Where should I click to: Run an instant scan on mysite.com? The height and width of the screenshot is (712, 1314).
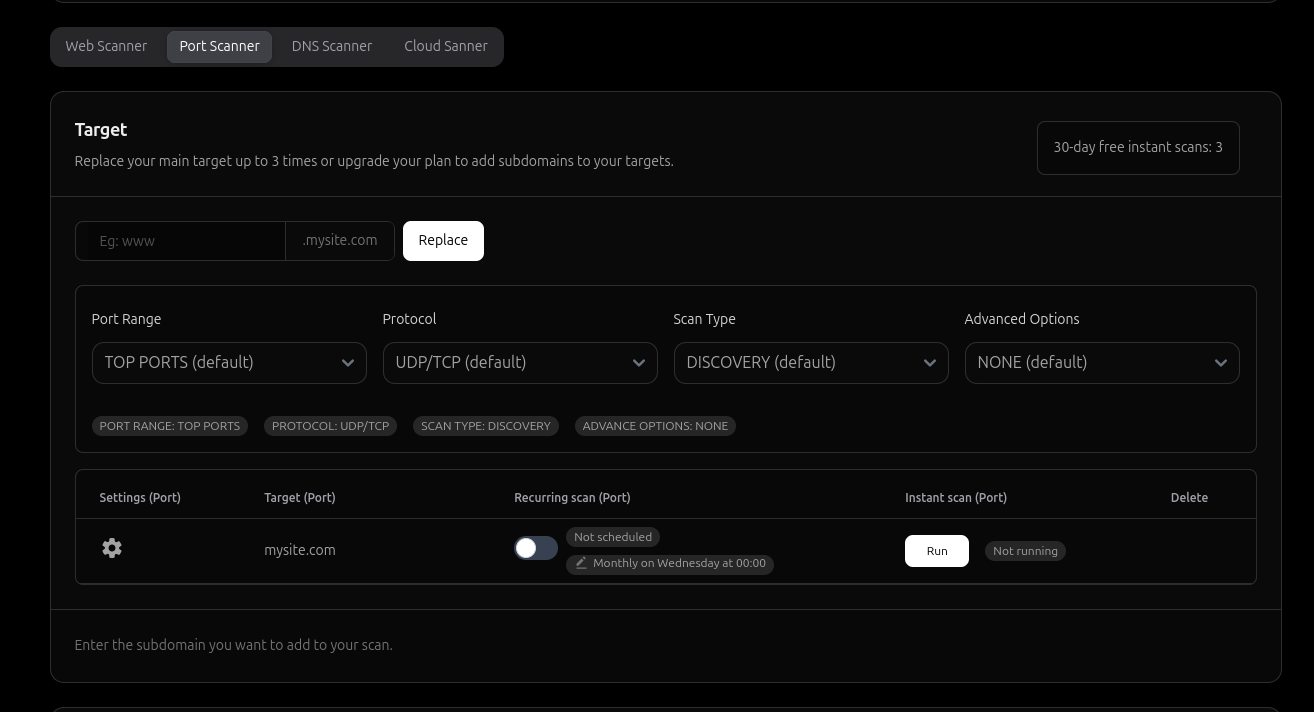point(936,550)
